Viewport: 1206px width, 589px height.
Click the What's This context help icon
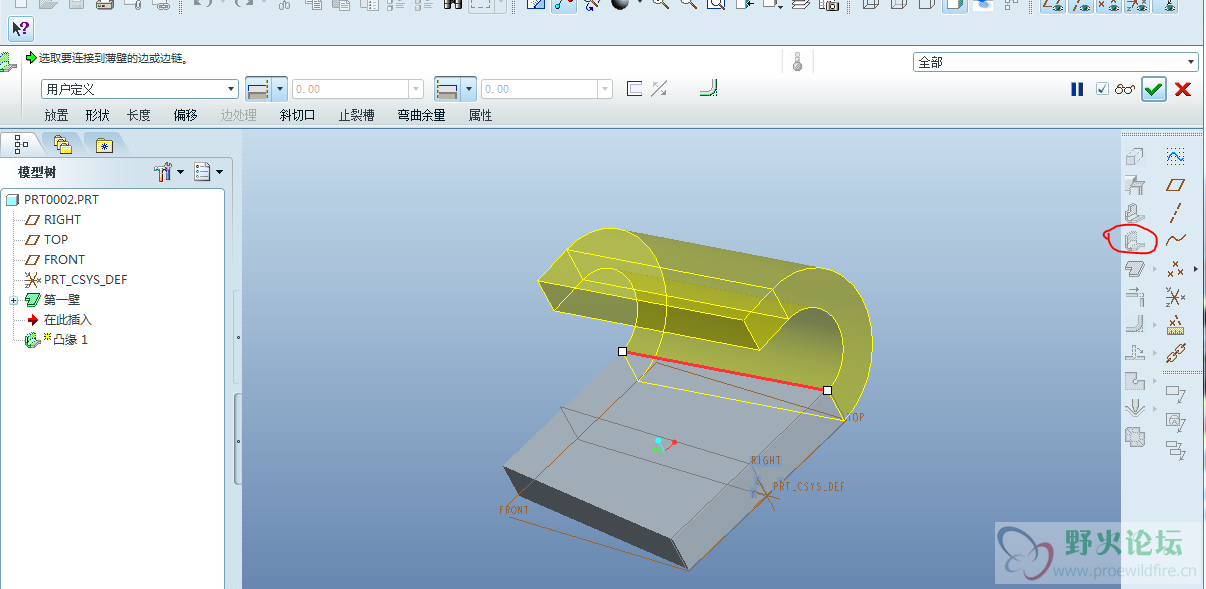pos(20,29)
